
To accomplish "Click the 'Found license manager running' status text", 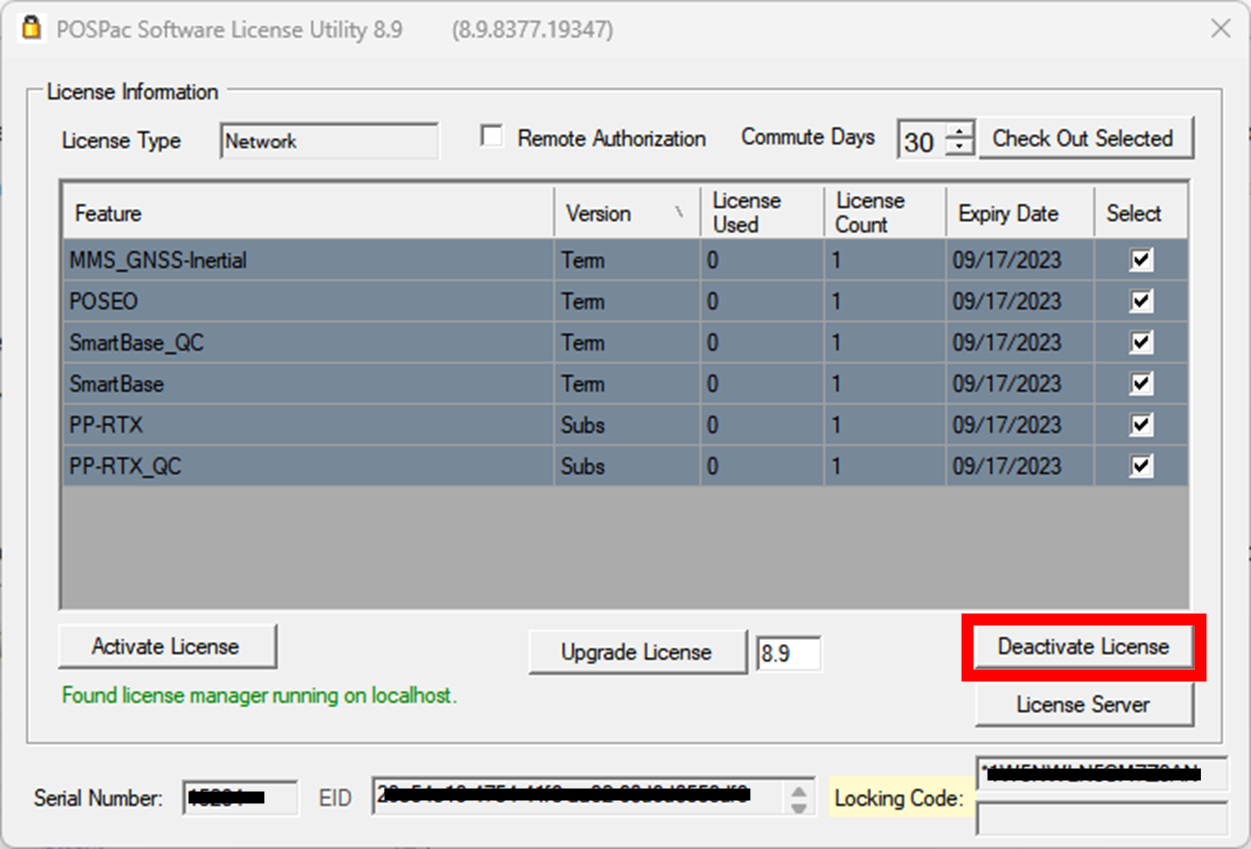I will [259, 695].
